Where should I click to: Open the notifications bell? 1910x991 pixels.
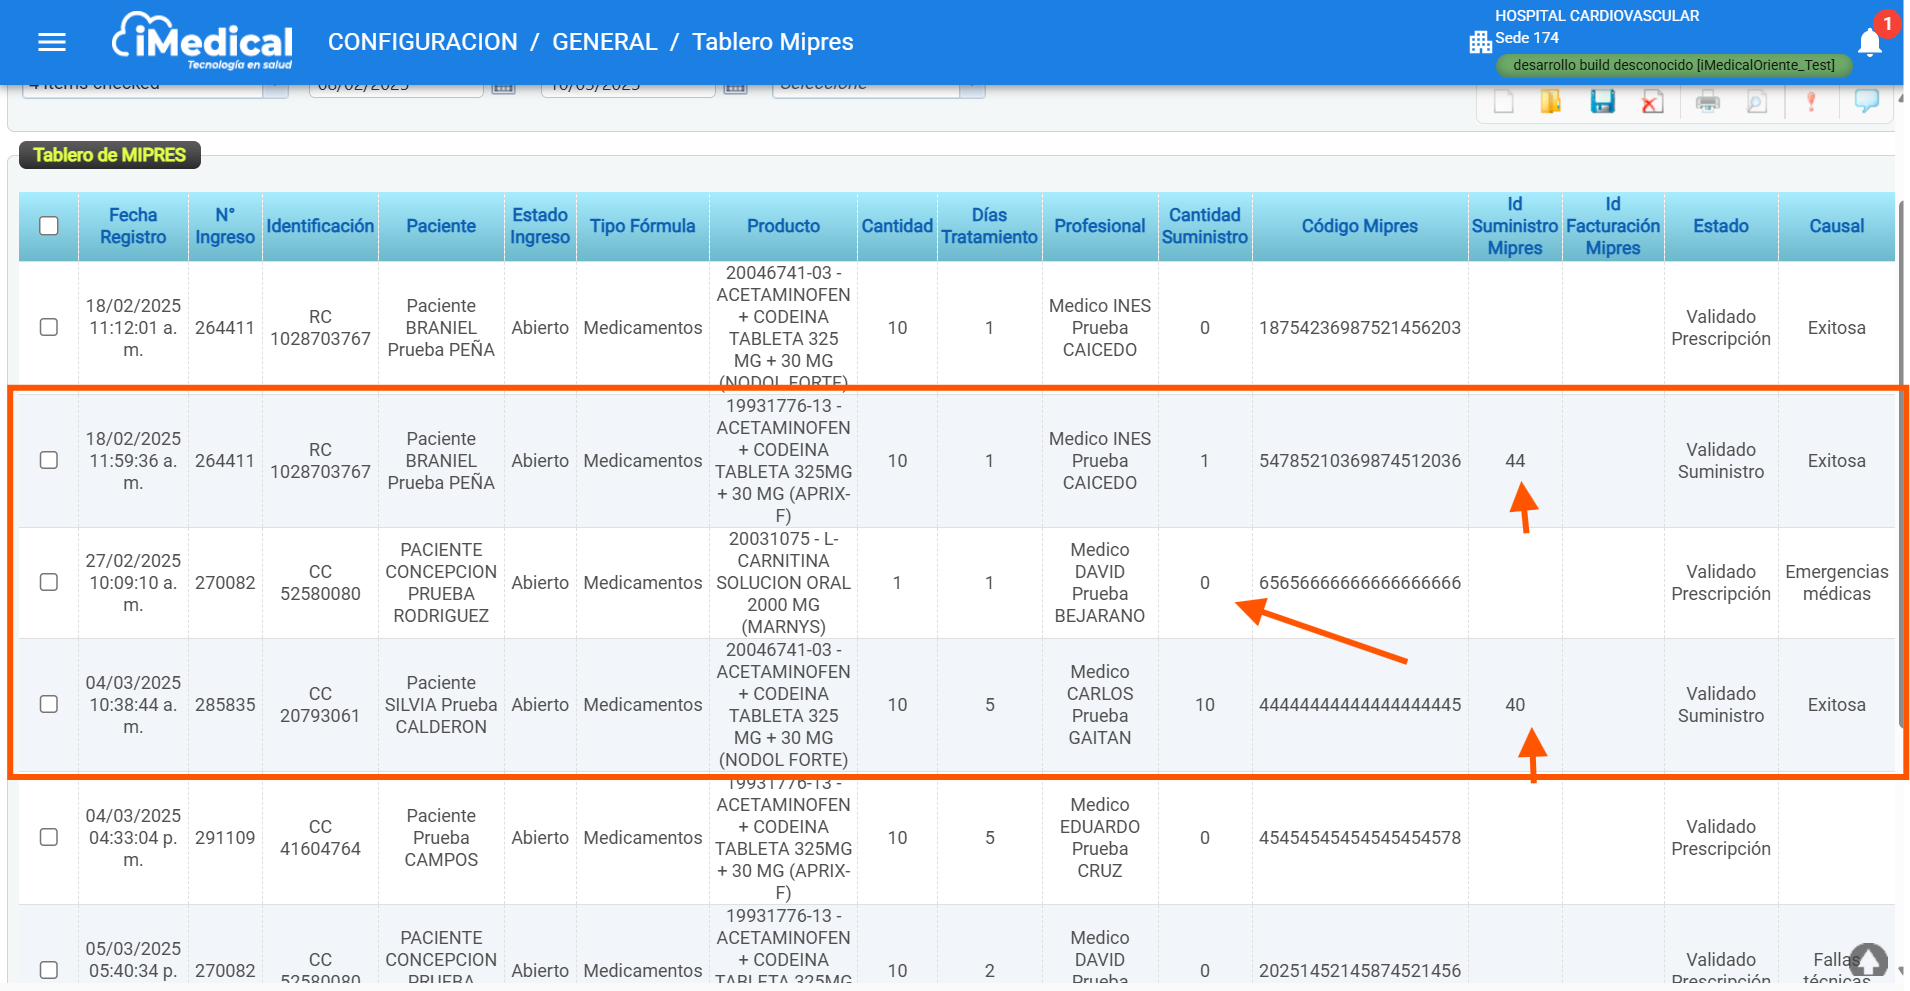[1870, 41]
